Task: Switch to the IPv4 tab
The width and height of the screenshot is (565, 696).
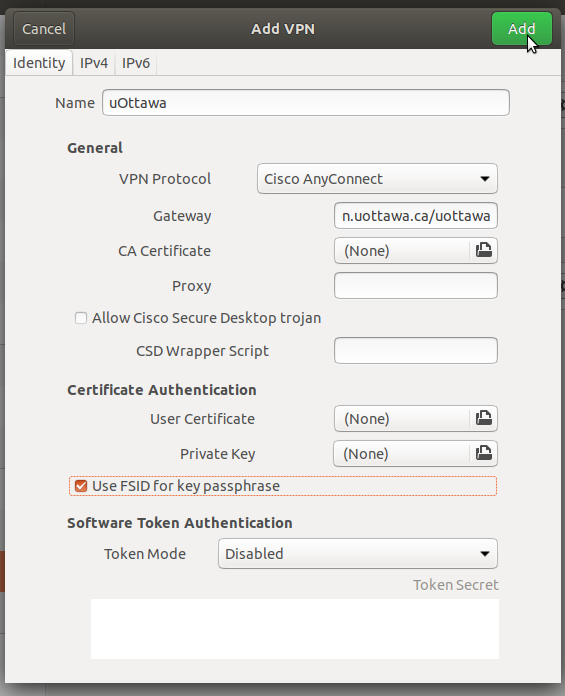Action: click(x=94, y=63)
